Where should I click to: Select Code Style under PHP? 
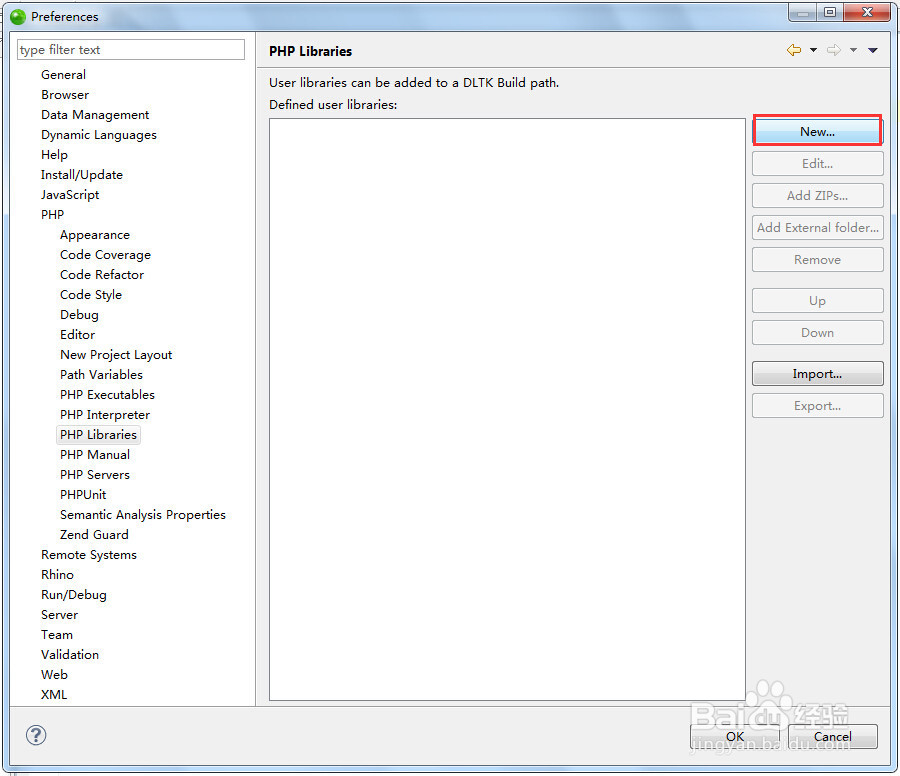coord(91,294)
